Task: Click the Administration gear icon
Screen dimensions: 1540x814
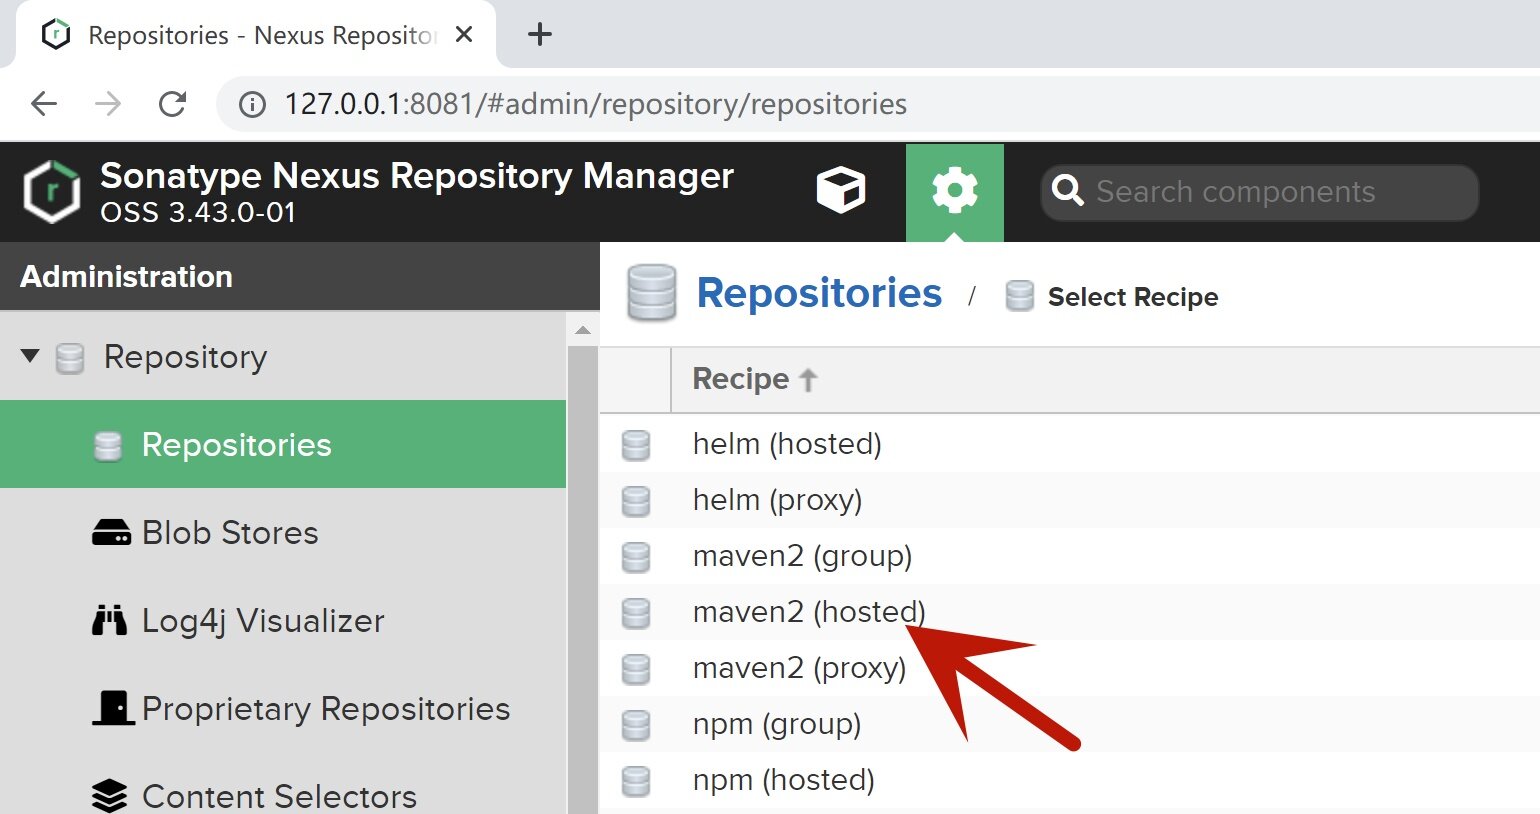Action: (x=954, y=191)
